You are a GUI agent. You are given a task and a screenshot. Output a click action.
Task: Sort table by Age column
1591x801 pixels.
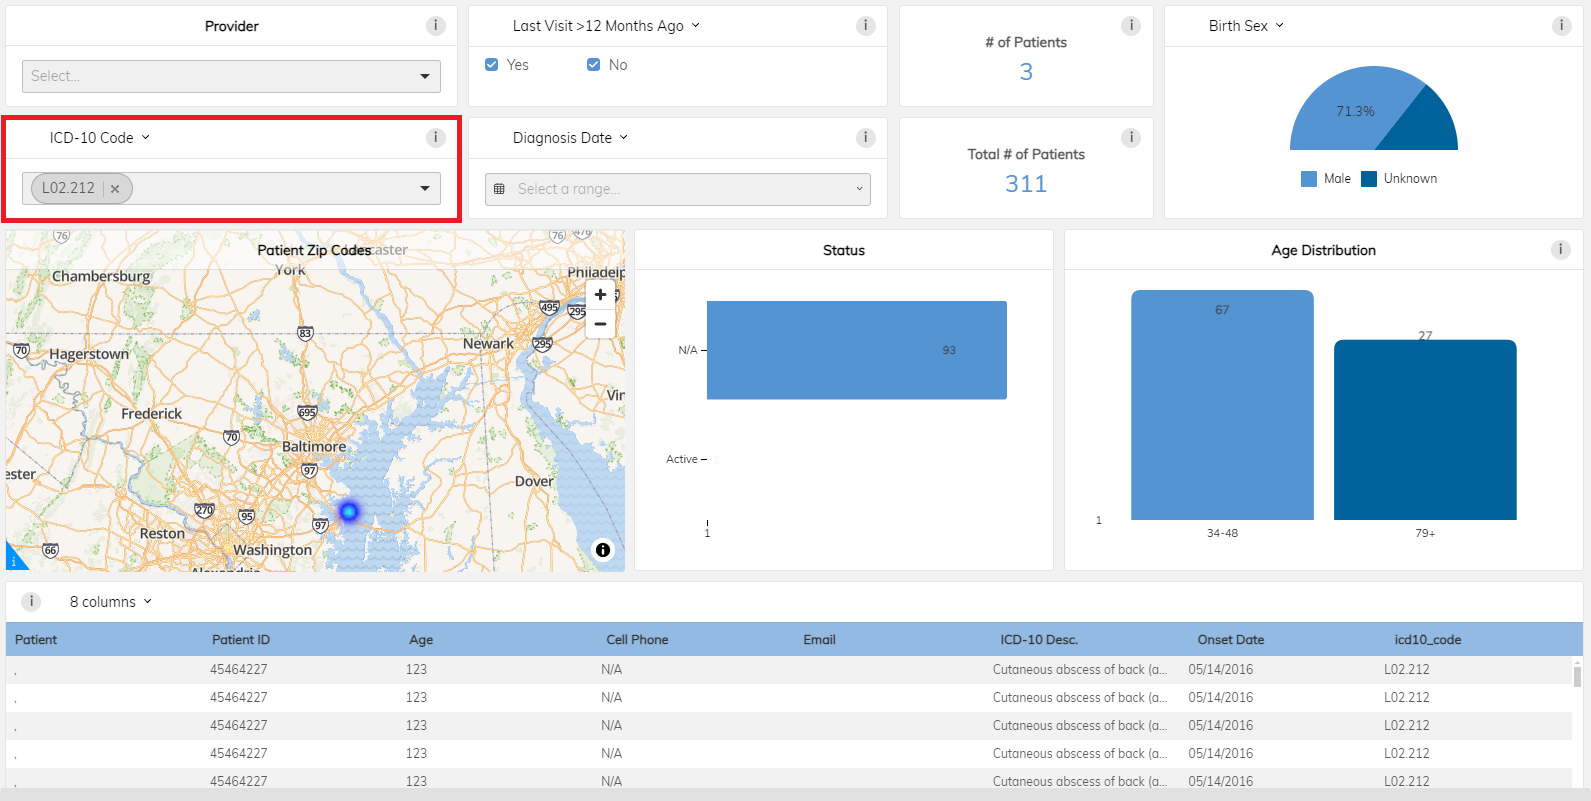tap(421, 640)
